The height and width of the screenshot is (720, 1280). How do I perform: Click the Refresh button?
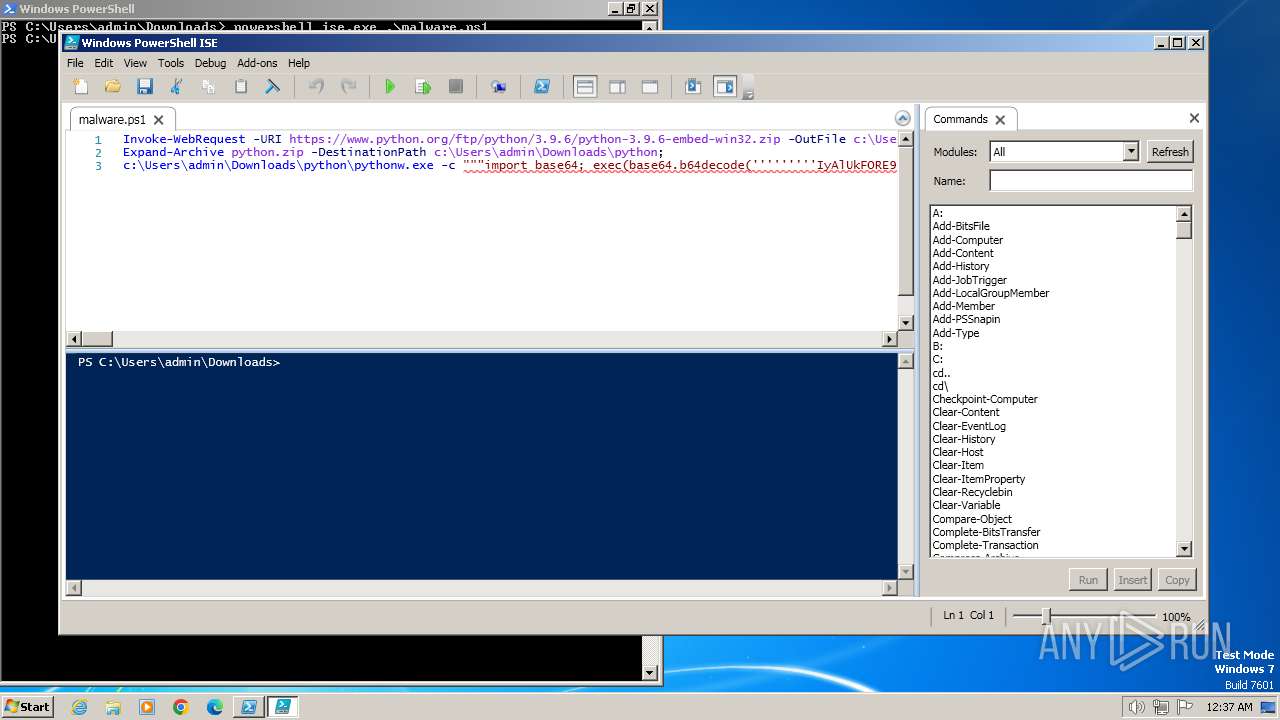(1170, 152)
